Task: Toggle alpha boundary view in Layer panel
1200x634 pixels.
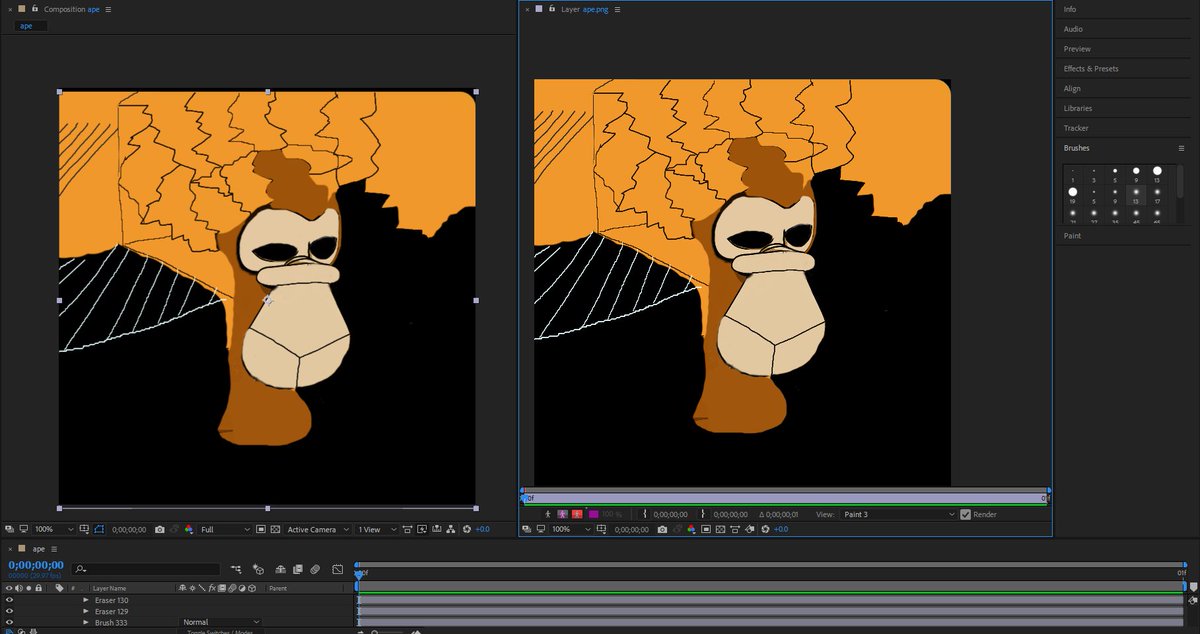Action: [562, 514]
